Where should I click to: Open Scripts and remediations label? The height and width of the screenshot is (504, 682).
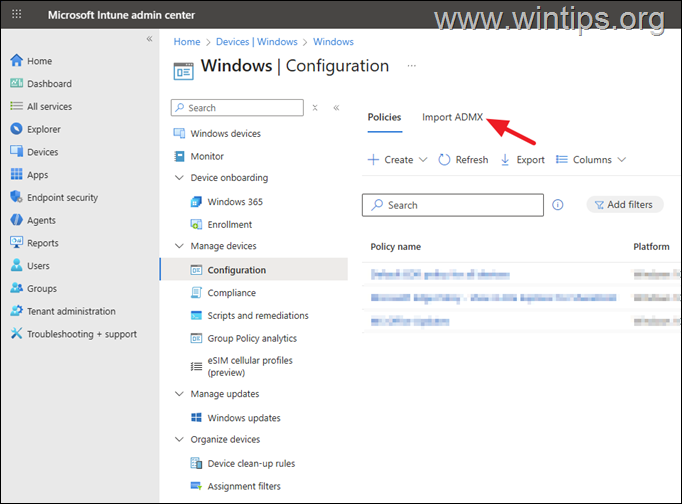(x=258, y=315)
